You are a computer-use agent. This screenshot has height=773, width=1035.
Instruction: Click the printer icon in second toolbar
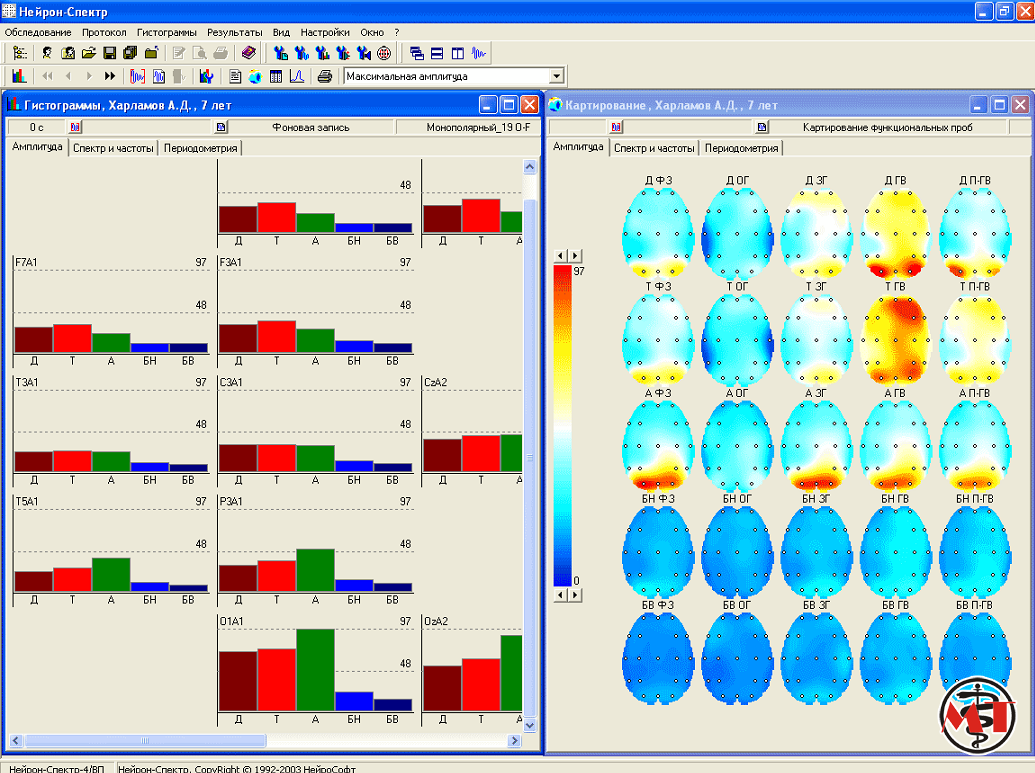324,76
